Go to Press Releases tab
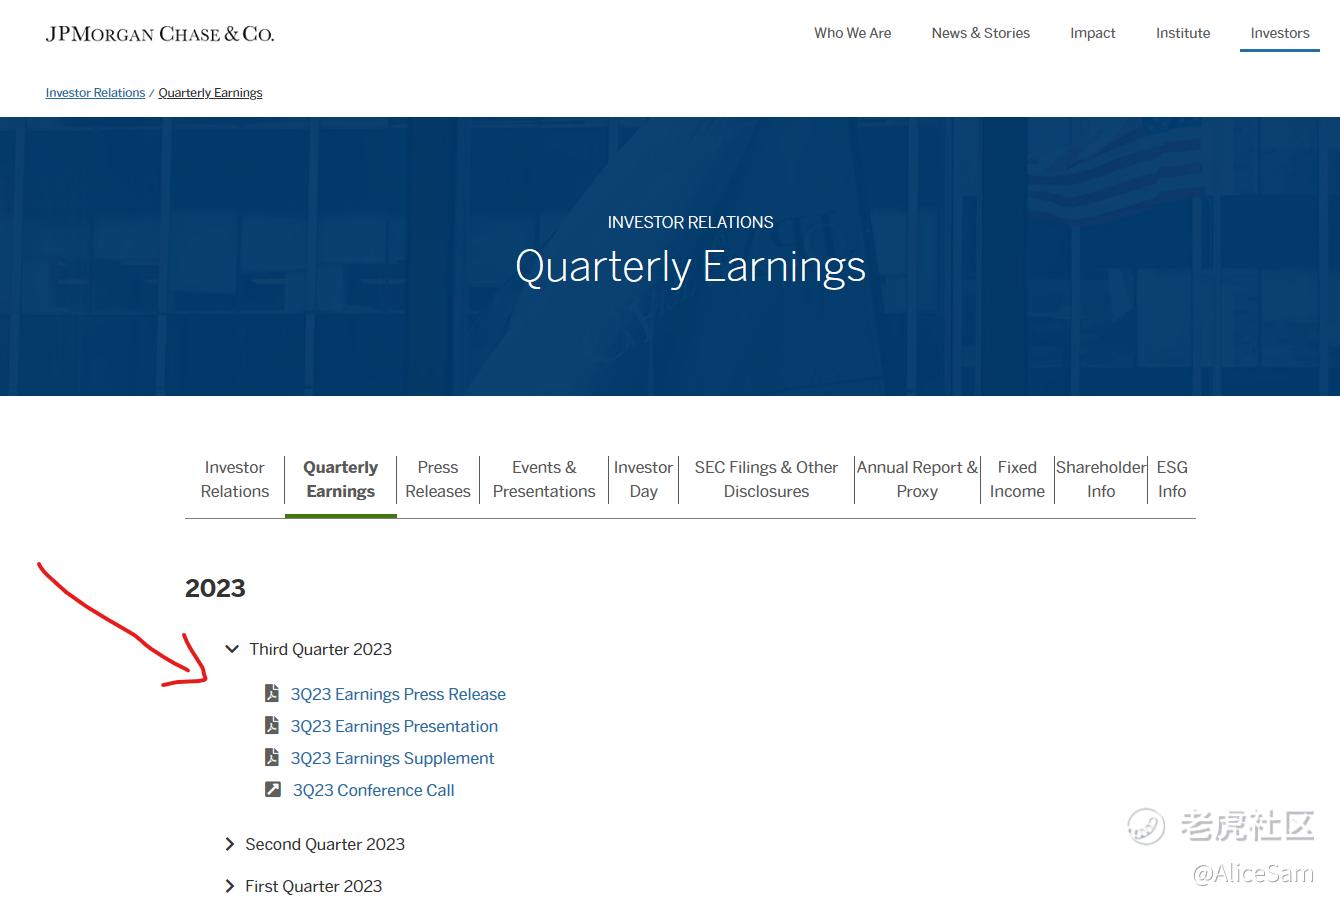The height and width of the screenshot is (903, 1340). 438,479
